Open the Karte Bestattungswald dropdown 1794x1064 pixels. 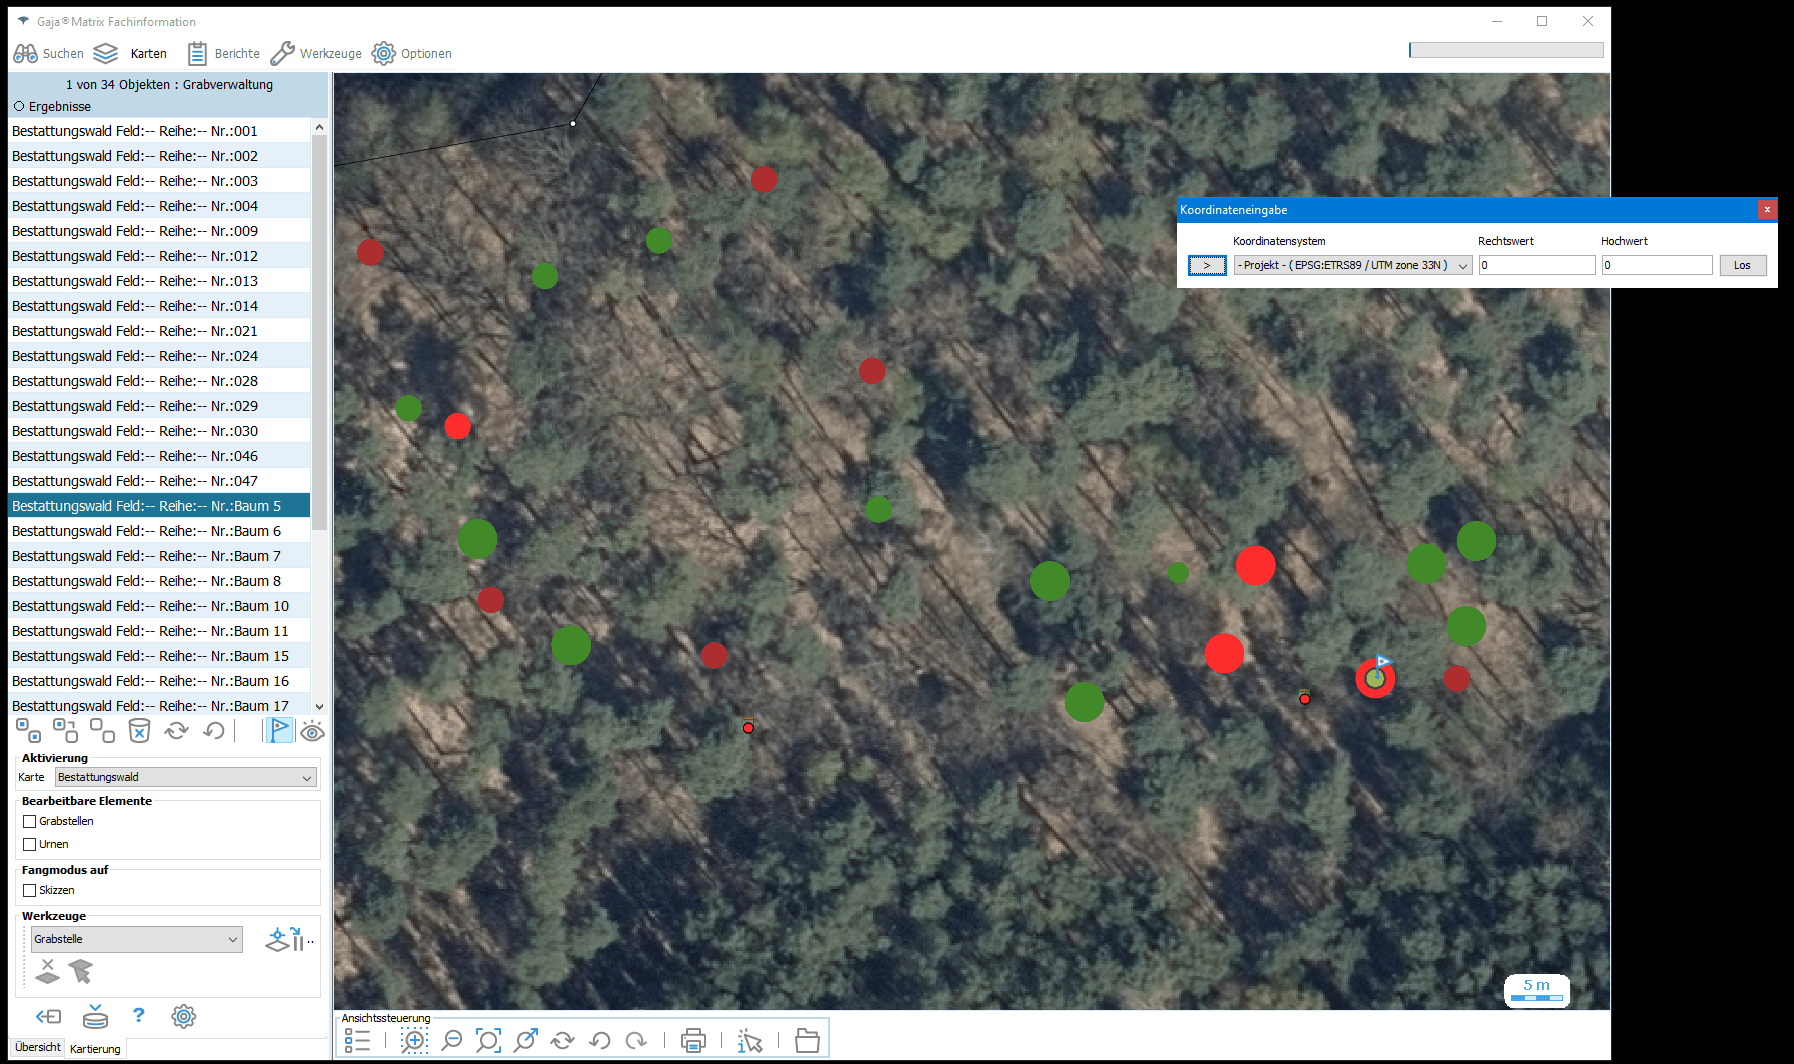click(x=185, y=777)
